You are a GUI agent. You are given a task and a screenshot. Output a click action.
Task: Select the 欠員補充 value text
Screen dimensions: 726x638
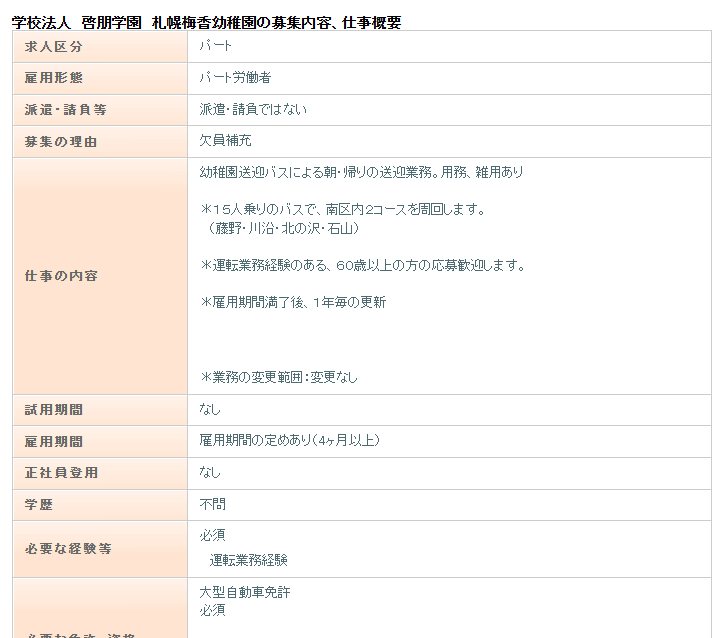[x=225, y=142]
